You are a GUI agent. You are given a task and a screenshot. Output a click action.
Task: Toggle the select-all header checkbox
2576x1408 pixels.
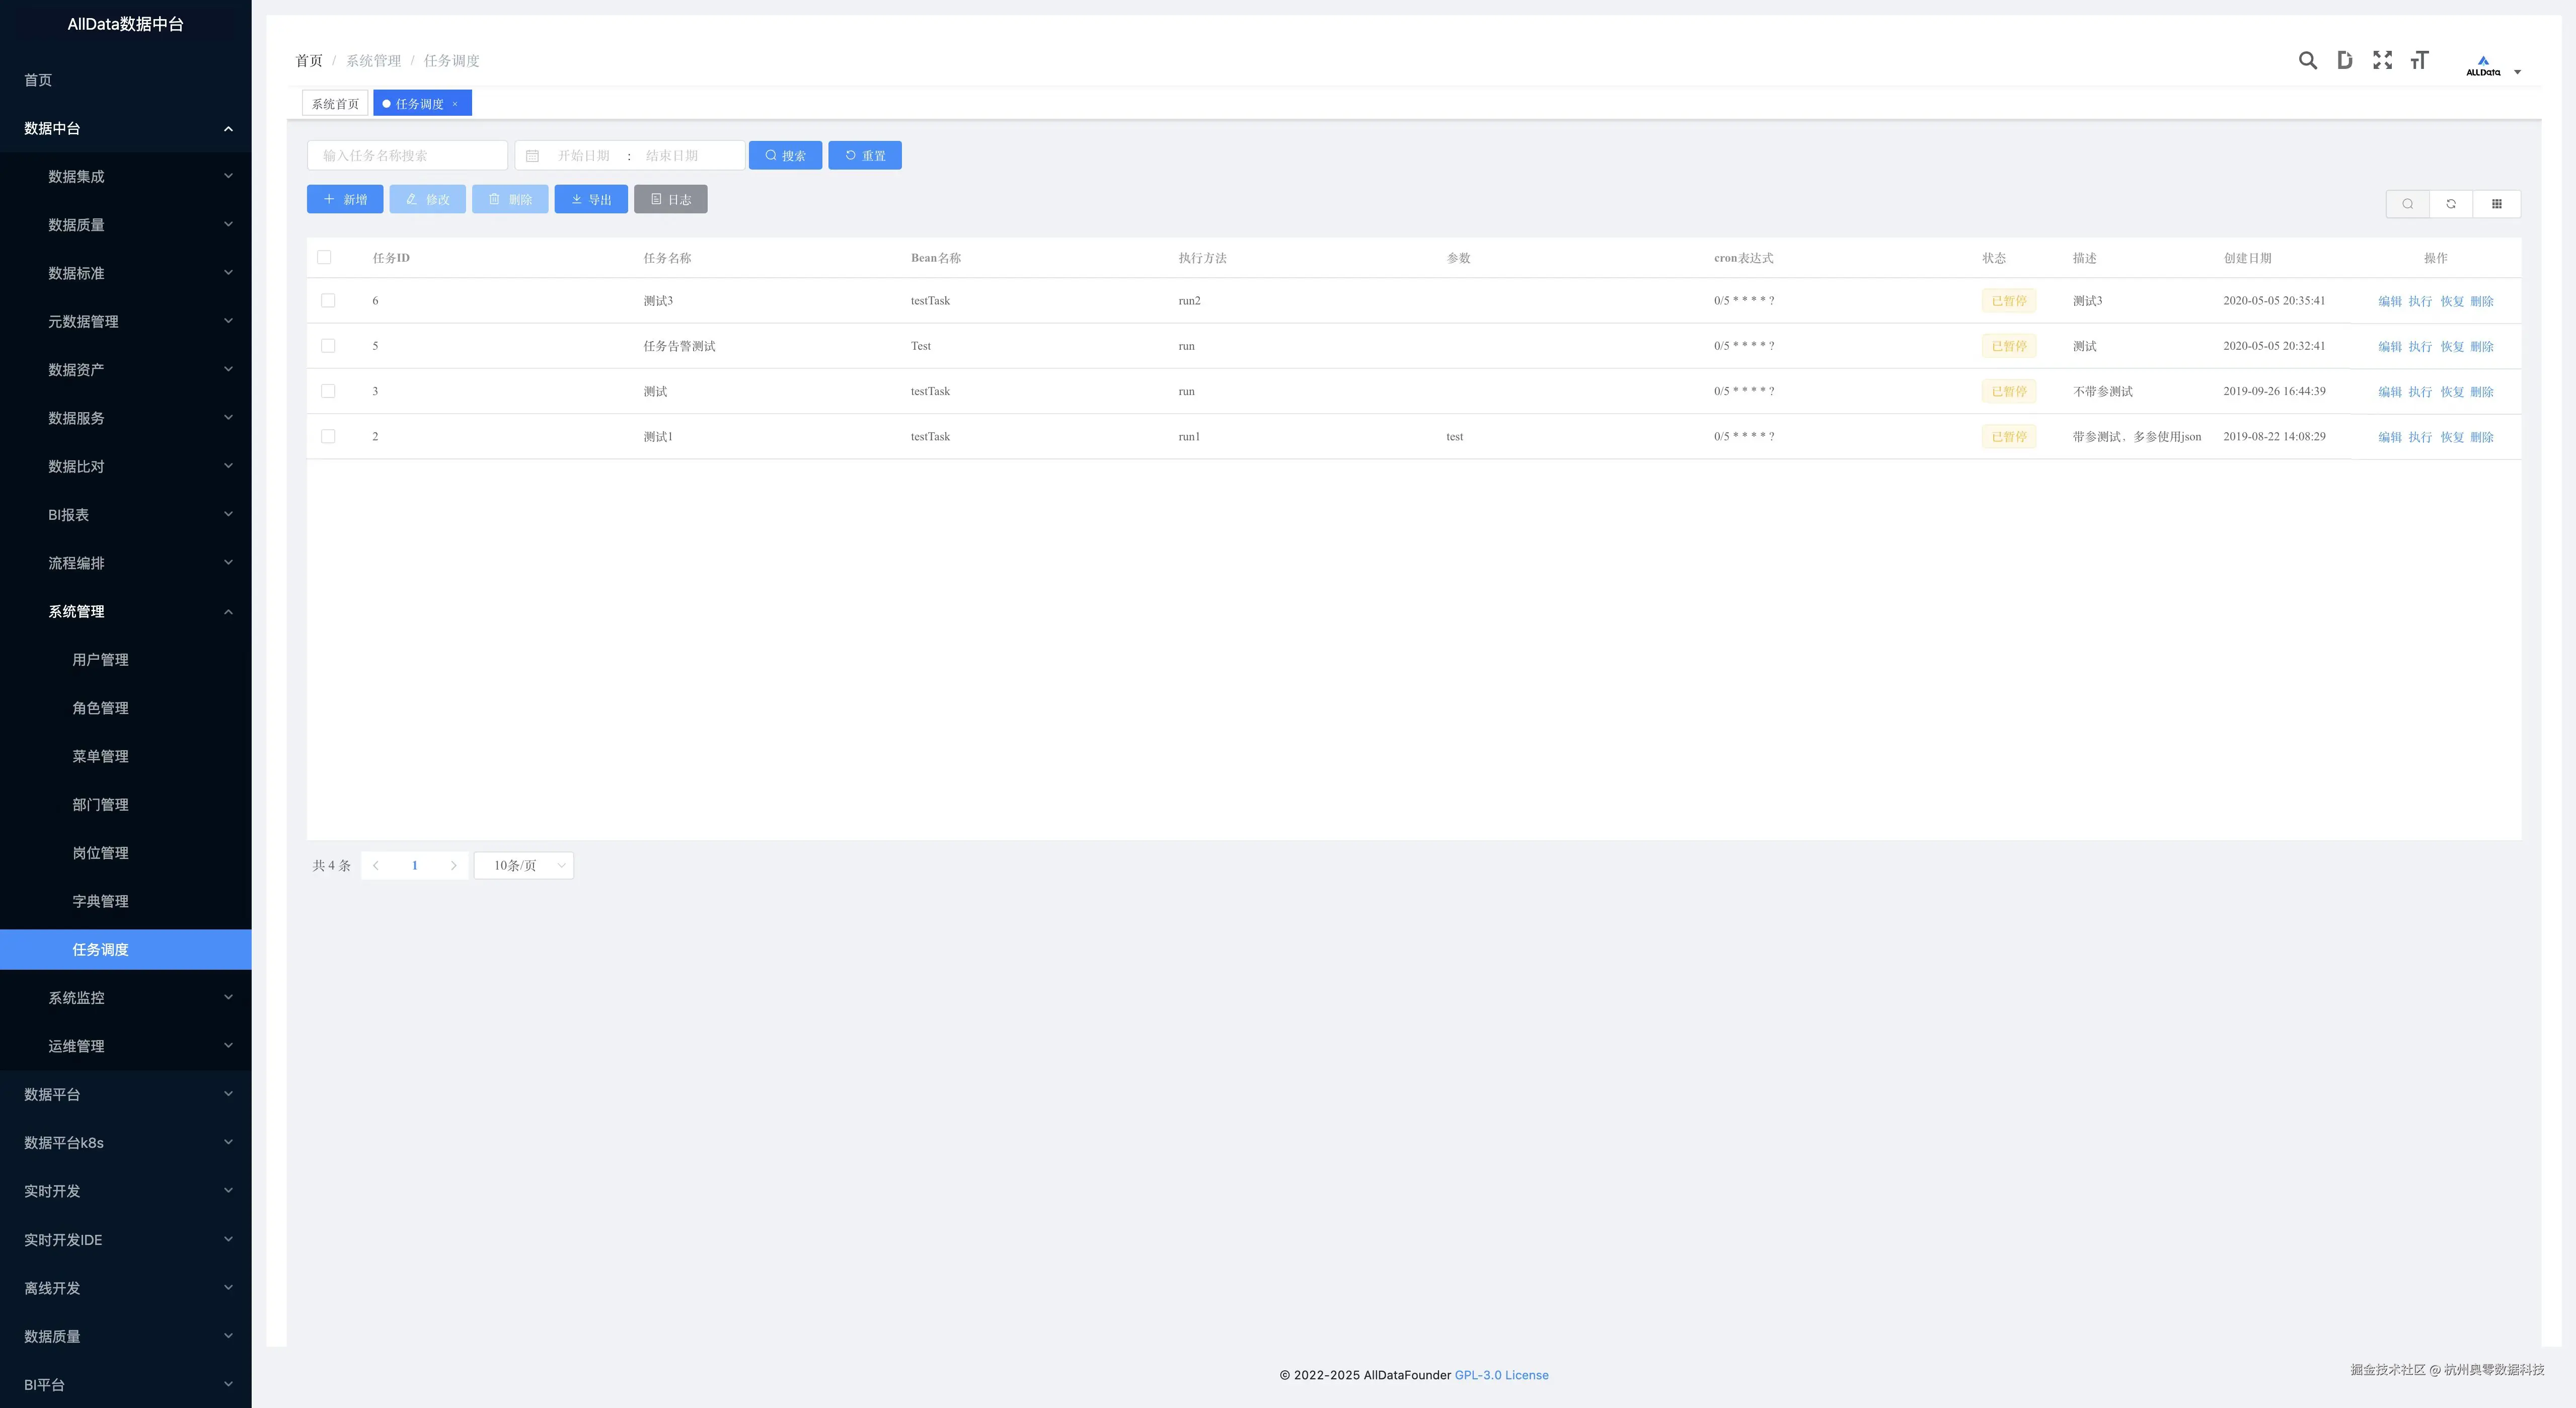point(324,258)
